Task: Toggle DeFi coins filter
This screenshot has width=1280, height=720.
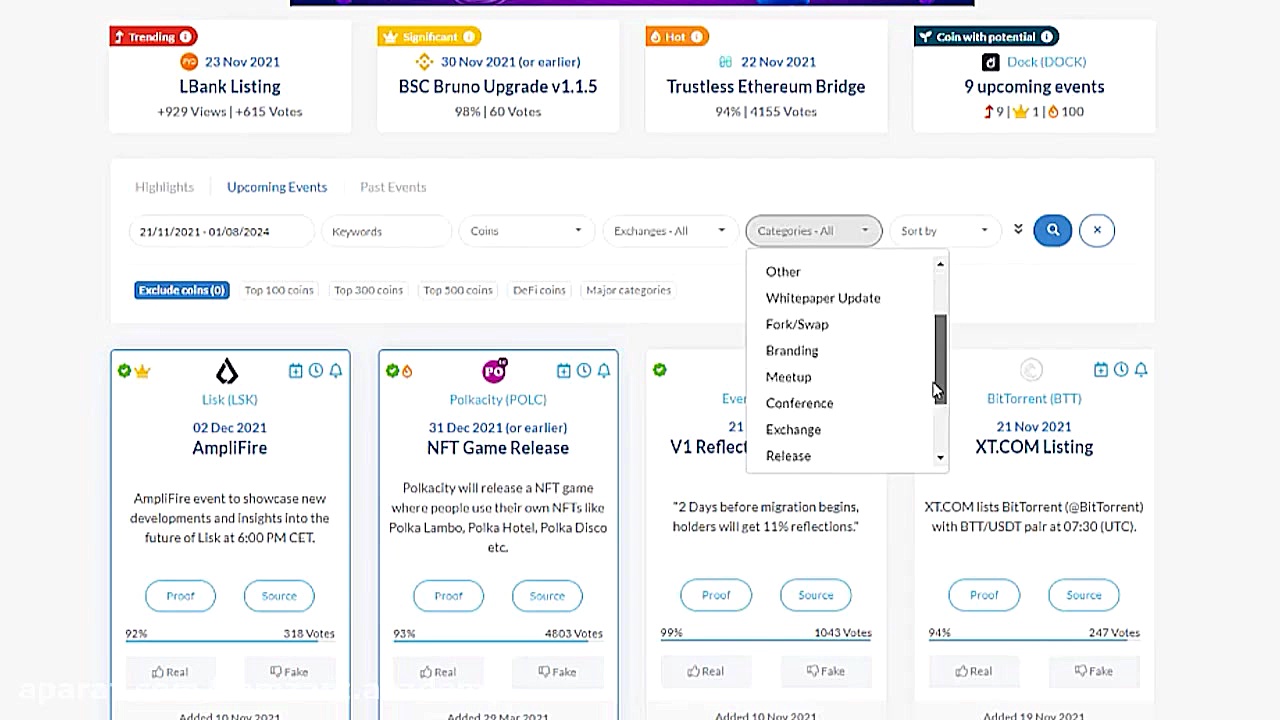Action: pyautogui.click(x=539, y=290)
